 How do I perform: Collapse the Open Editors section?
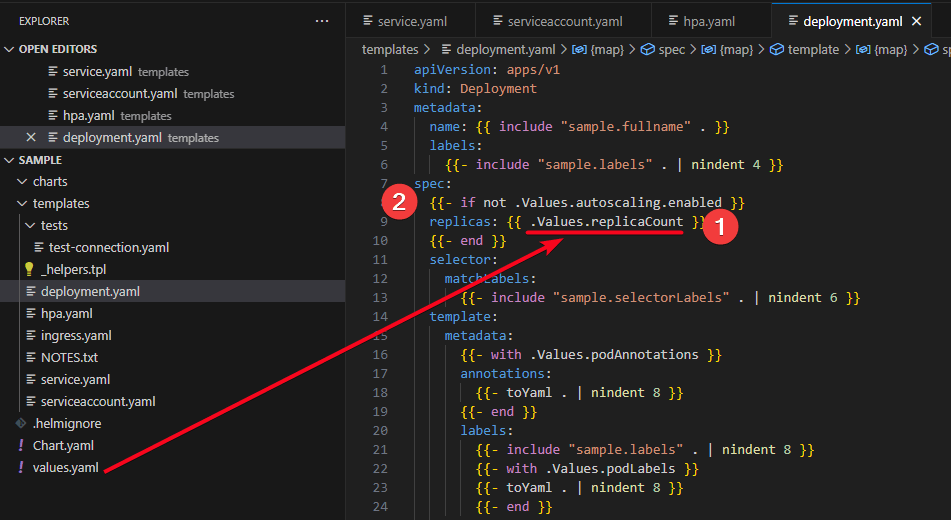tap(9, 49)
